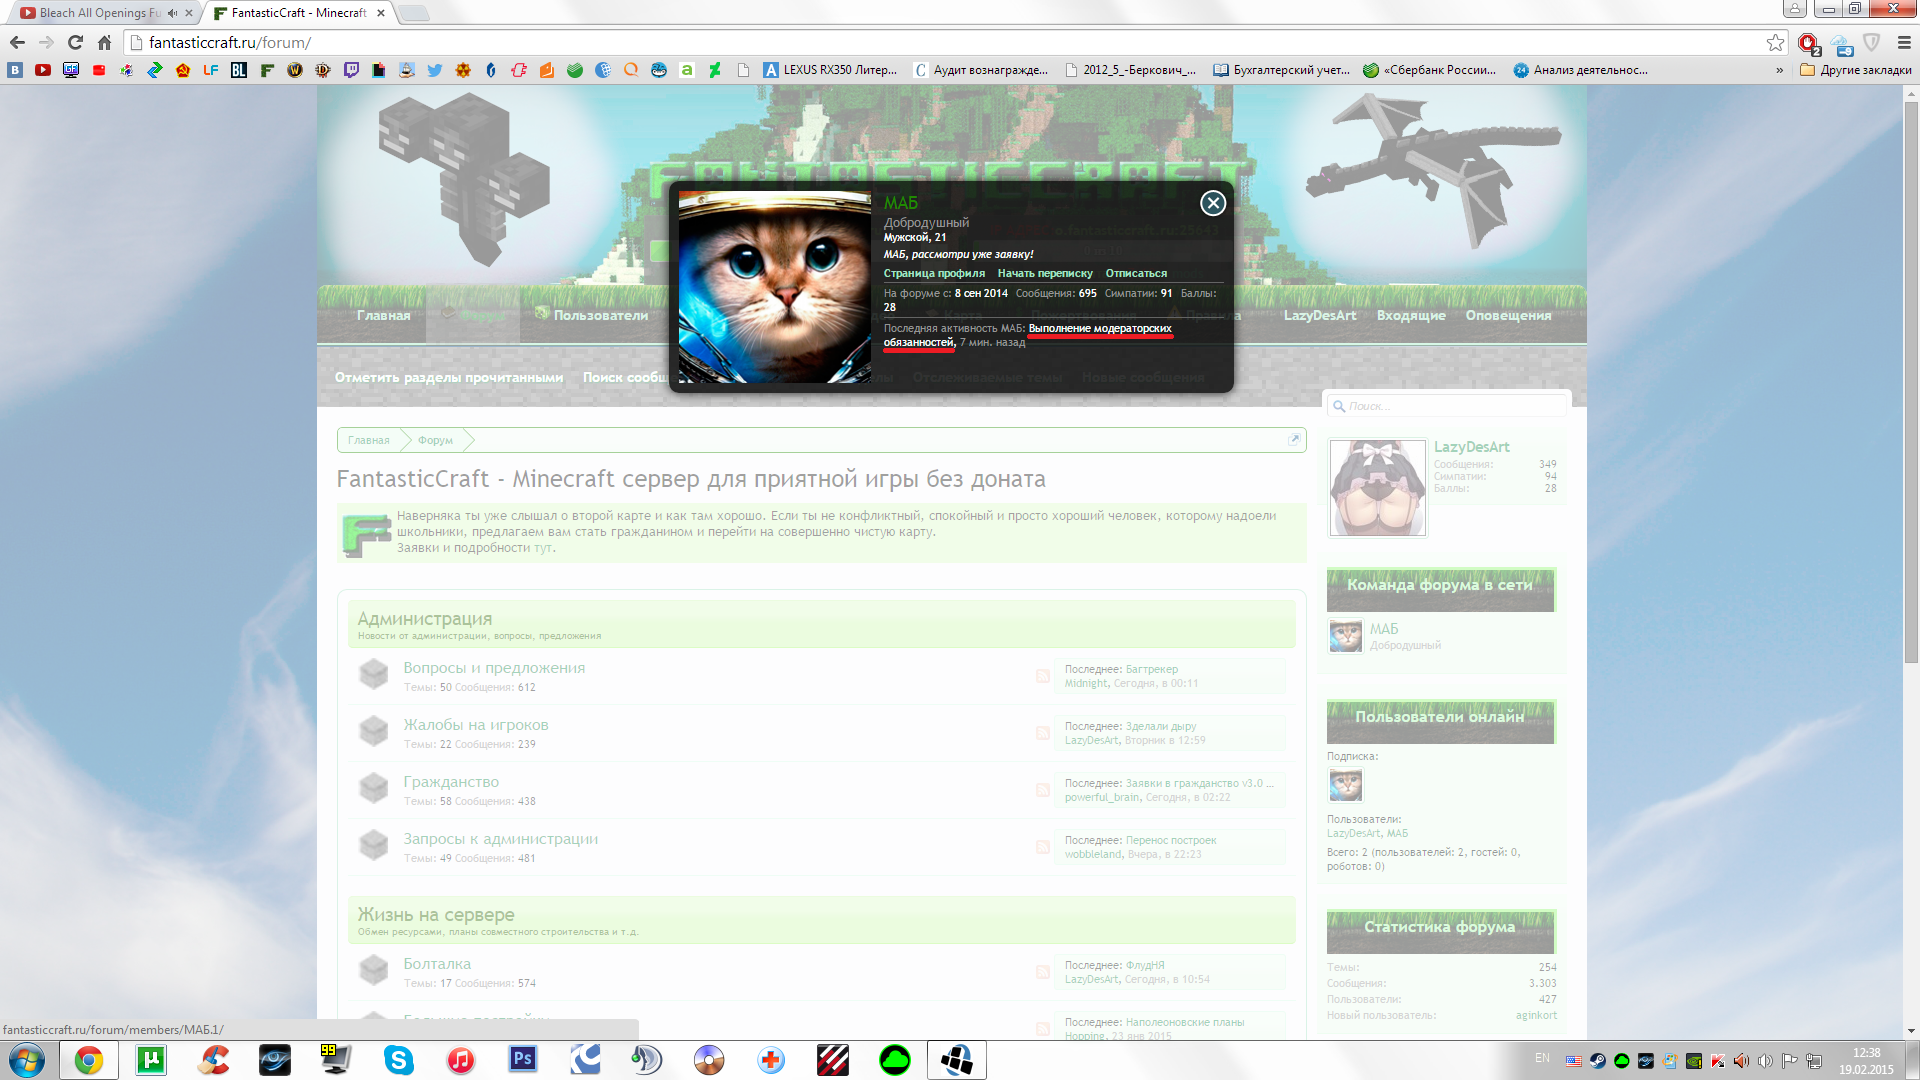Open Другие закладки bookmarks folder
This screenshot has height=1080, width=1920.
(x=1856, y=70)
